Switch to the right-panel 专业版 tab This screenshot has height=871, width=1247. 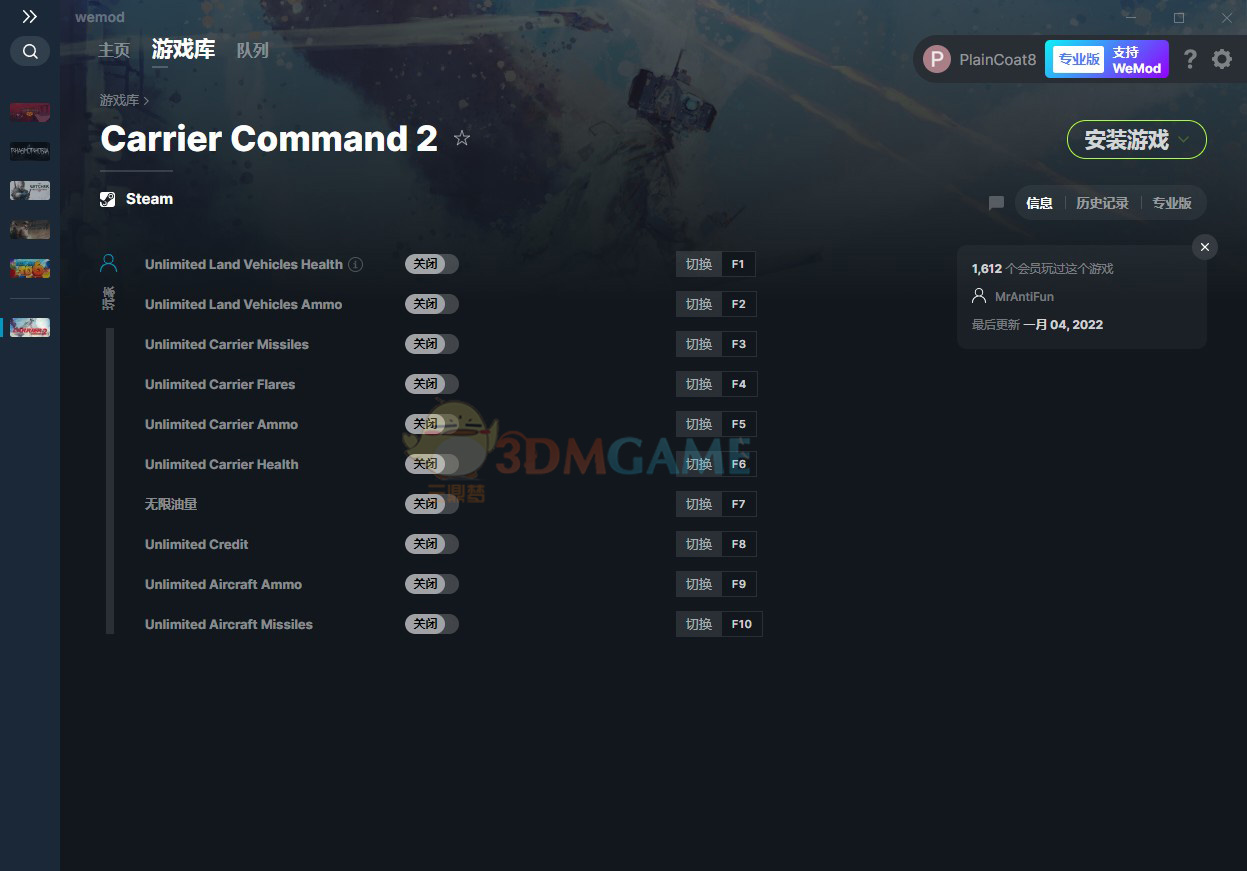(1172, 203)
